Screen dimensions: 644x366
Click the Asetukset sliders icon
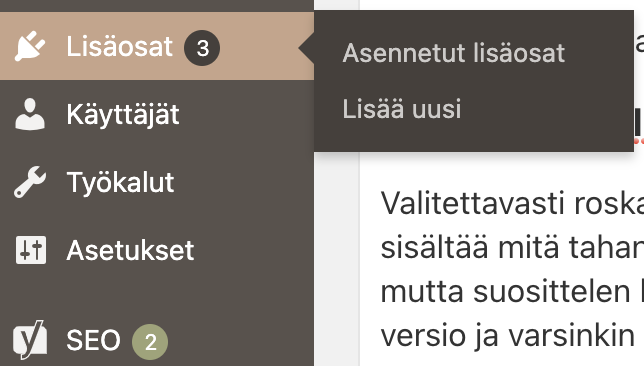point(31,250)
